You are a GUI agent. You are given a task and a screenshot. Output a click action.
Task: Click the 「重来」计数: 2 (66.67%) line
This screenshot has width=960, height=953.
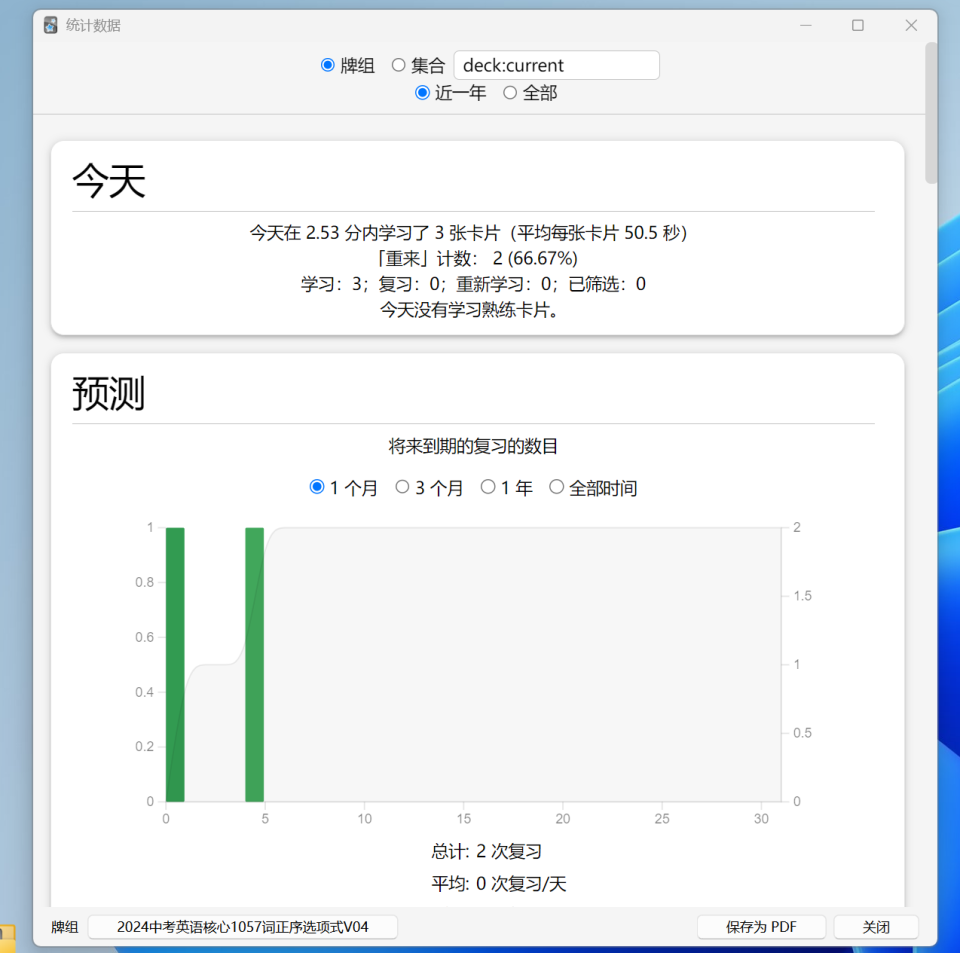tap(475, 258)
